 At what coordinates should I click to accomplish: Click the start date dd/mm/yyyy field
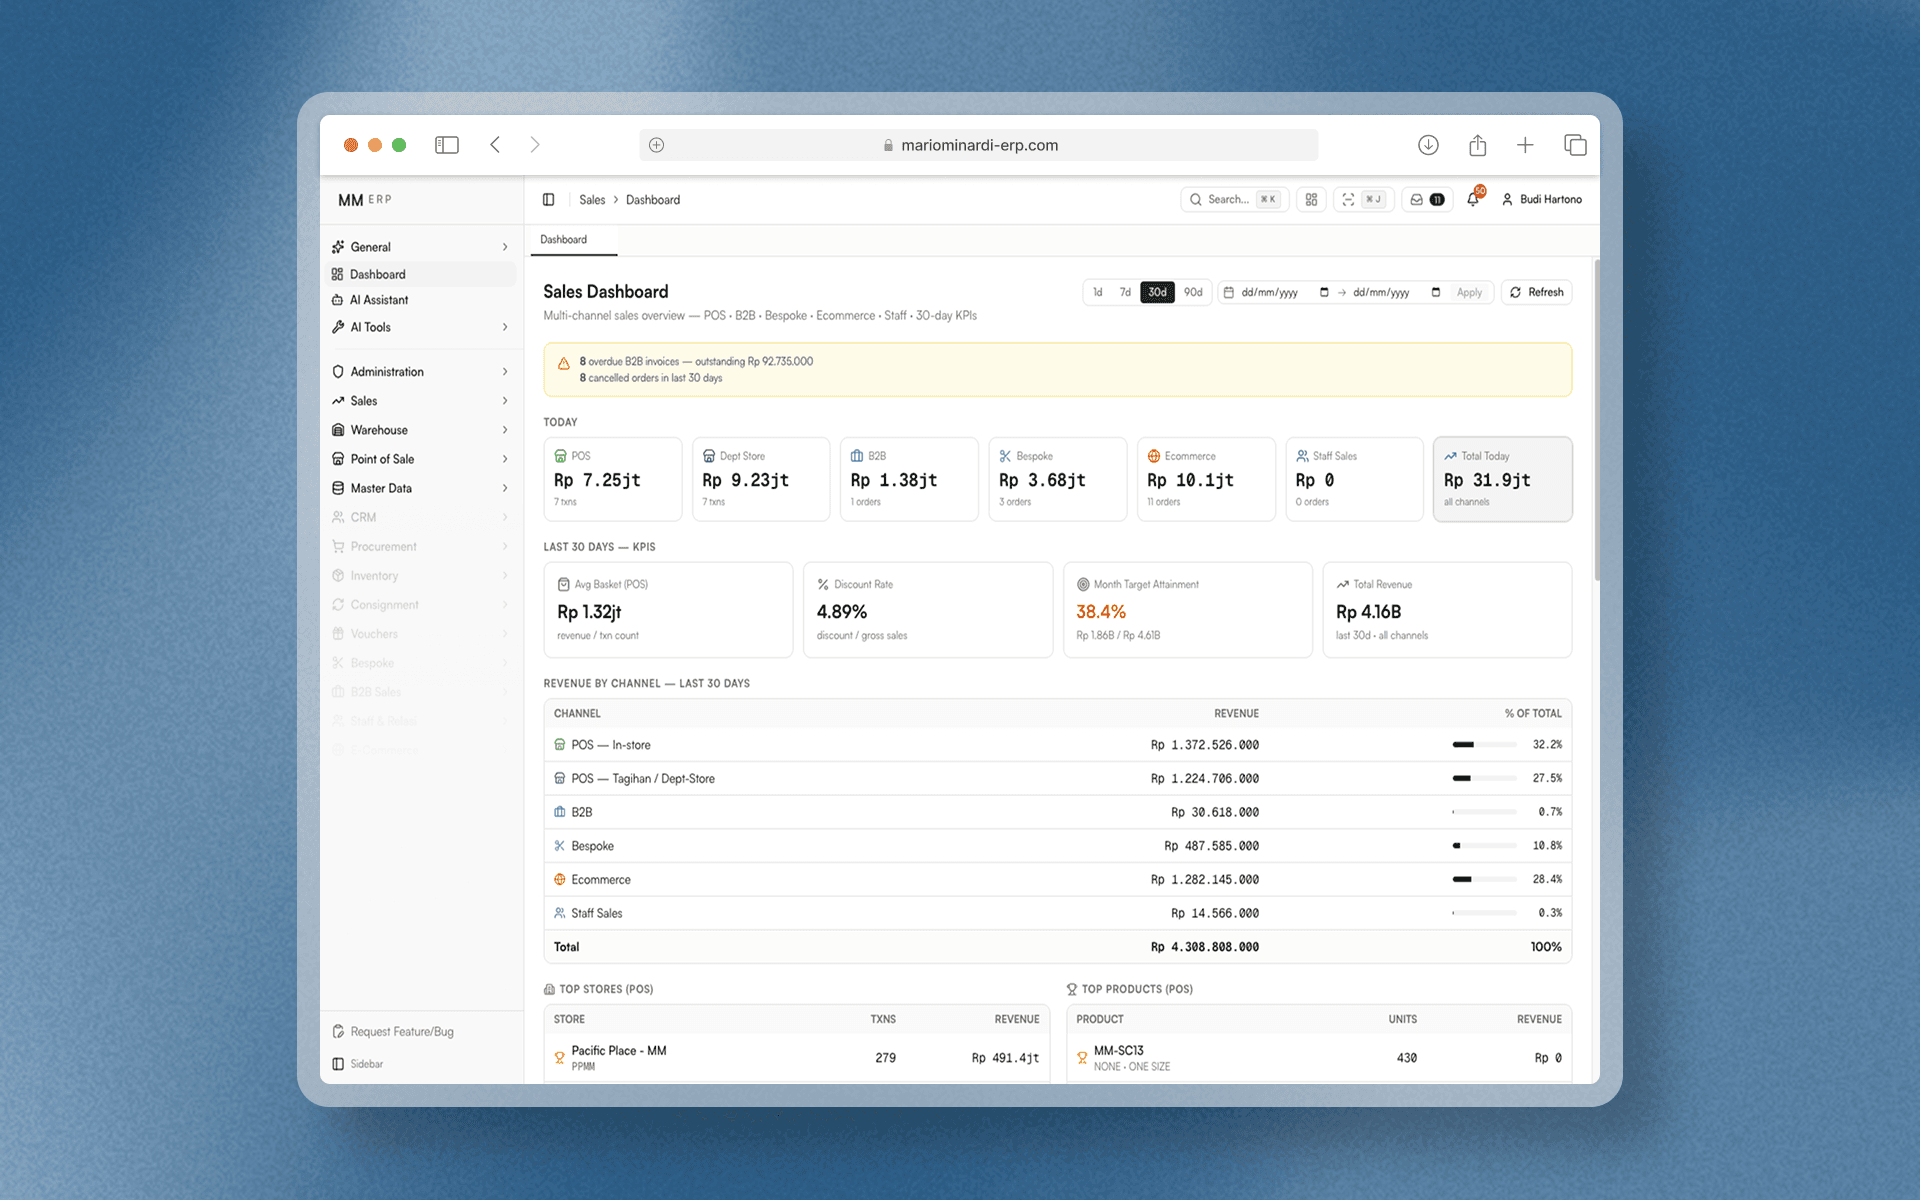click(x=1276, y=293)
